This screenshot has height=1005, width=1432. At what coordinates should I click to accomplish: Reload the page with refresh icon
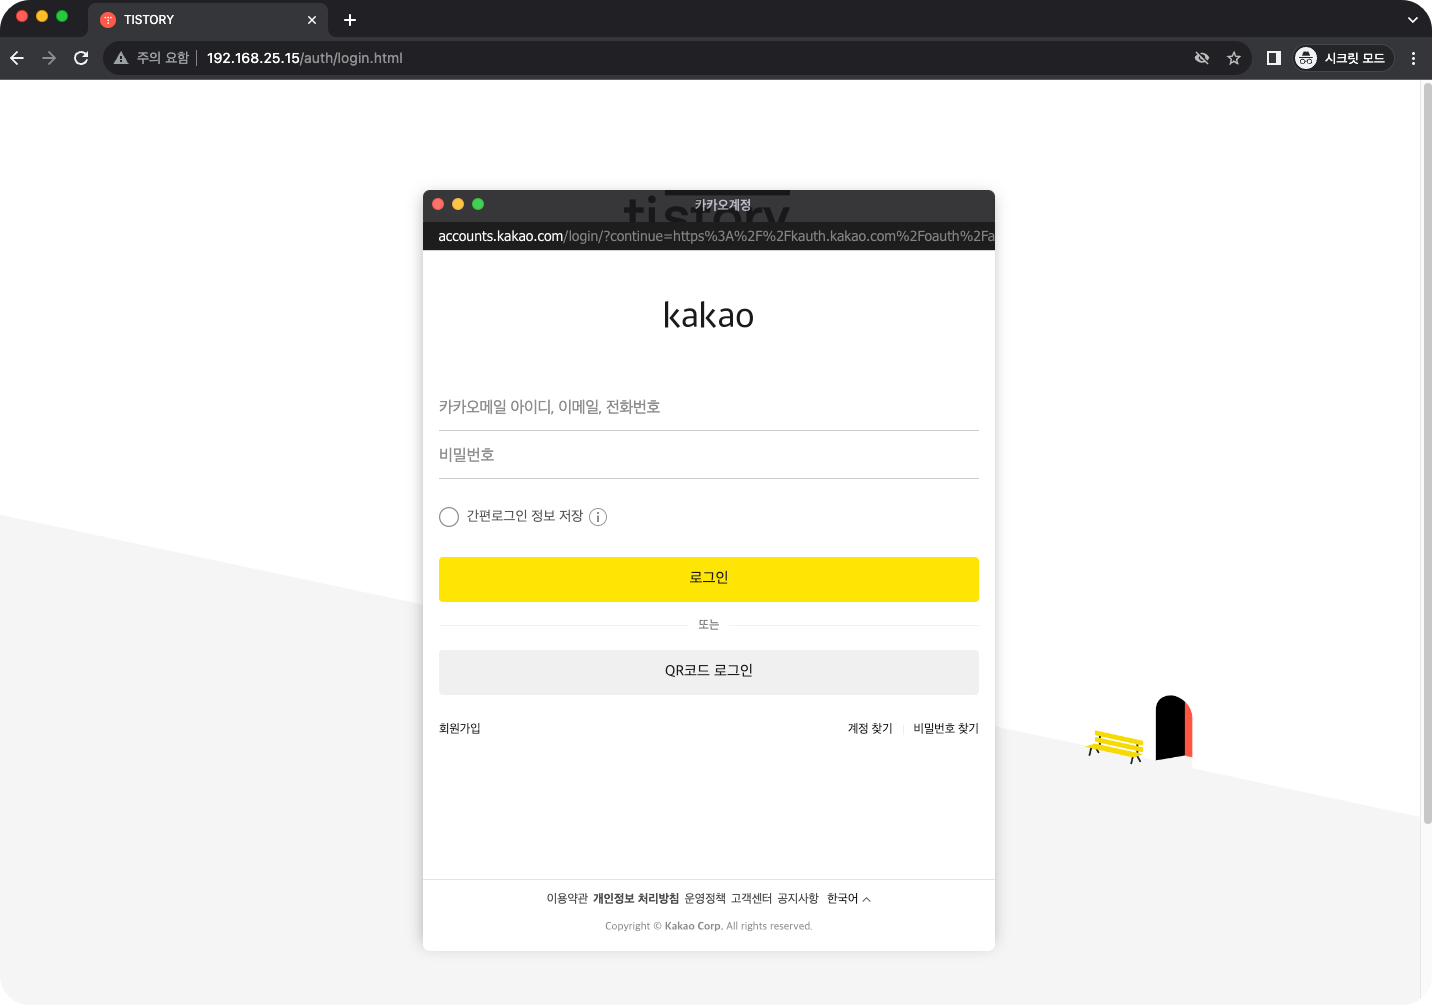coord(81,58)
